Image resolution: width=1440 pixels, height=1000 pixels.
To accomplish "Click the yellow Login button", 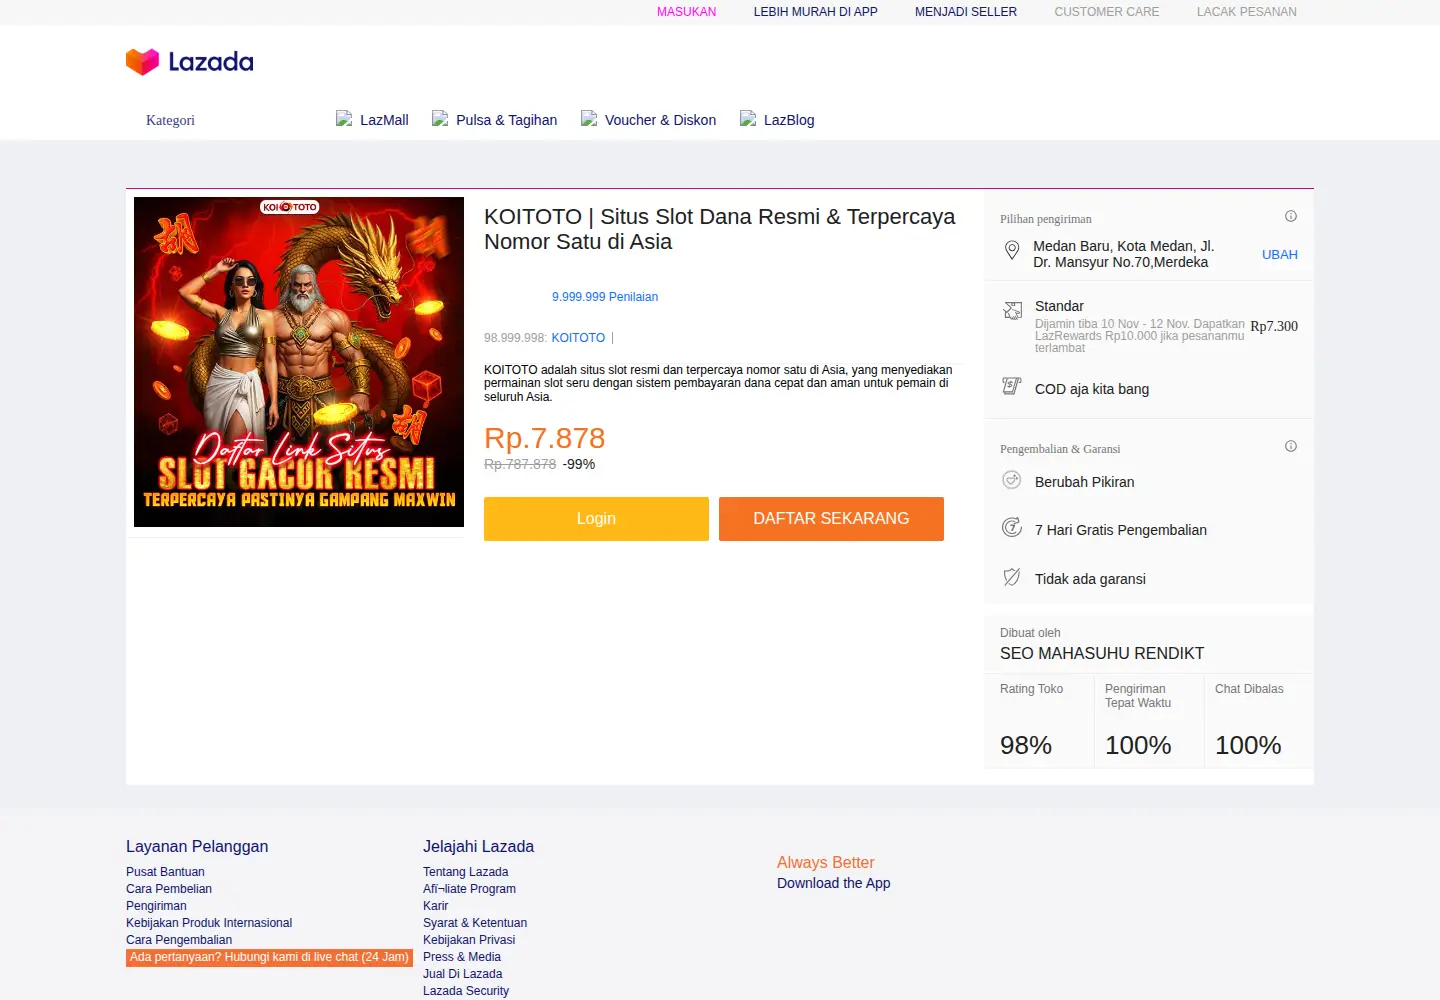I will click(596, 519).
